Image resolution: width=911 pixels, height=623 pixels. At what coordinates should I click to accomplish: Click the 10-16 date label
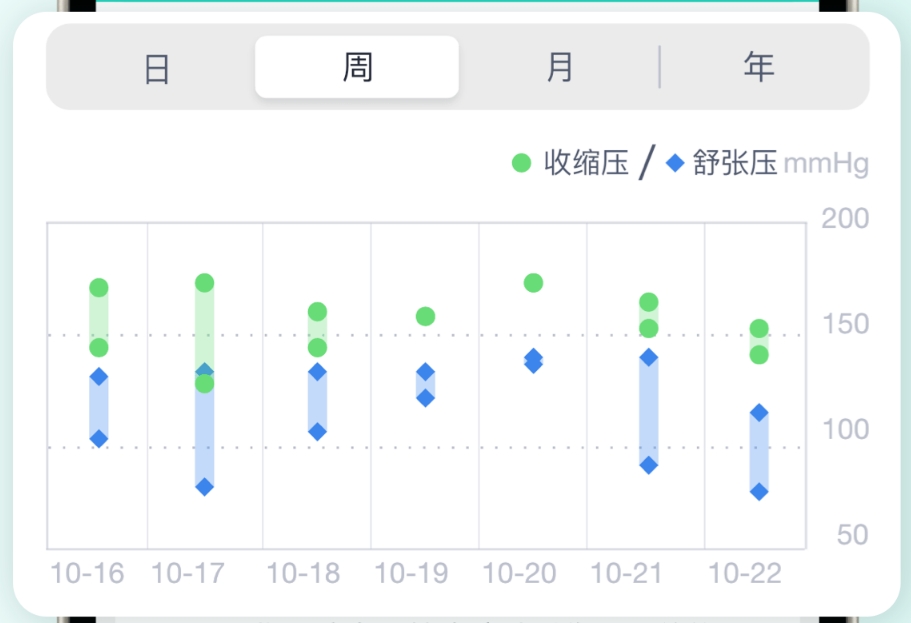click(x=88, y=574)
